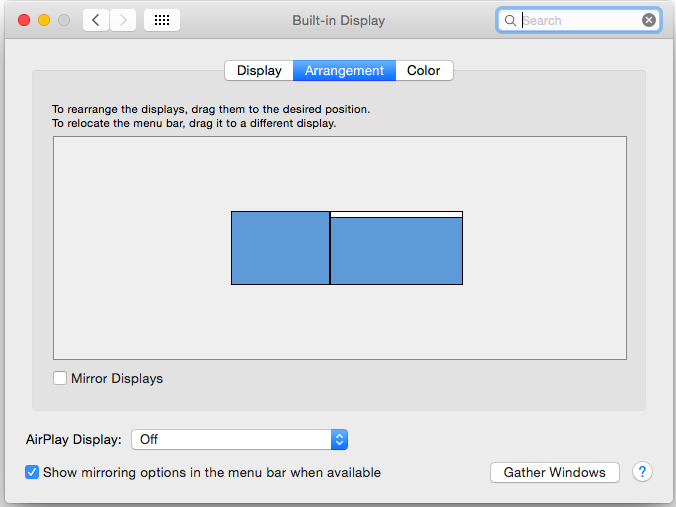Click the magnifying glass search icon
Screen dimensions: 676x507
point(510,20)
